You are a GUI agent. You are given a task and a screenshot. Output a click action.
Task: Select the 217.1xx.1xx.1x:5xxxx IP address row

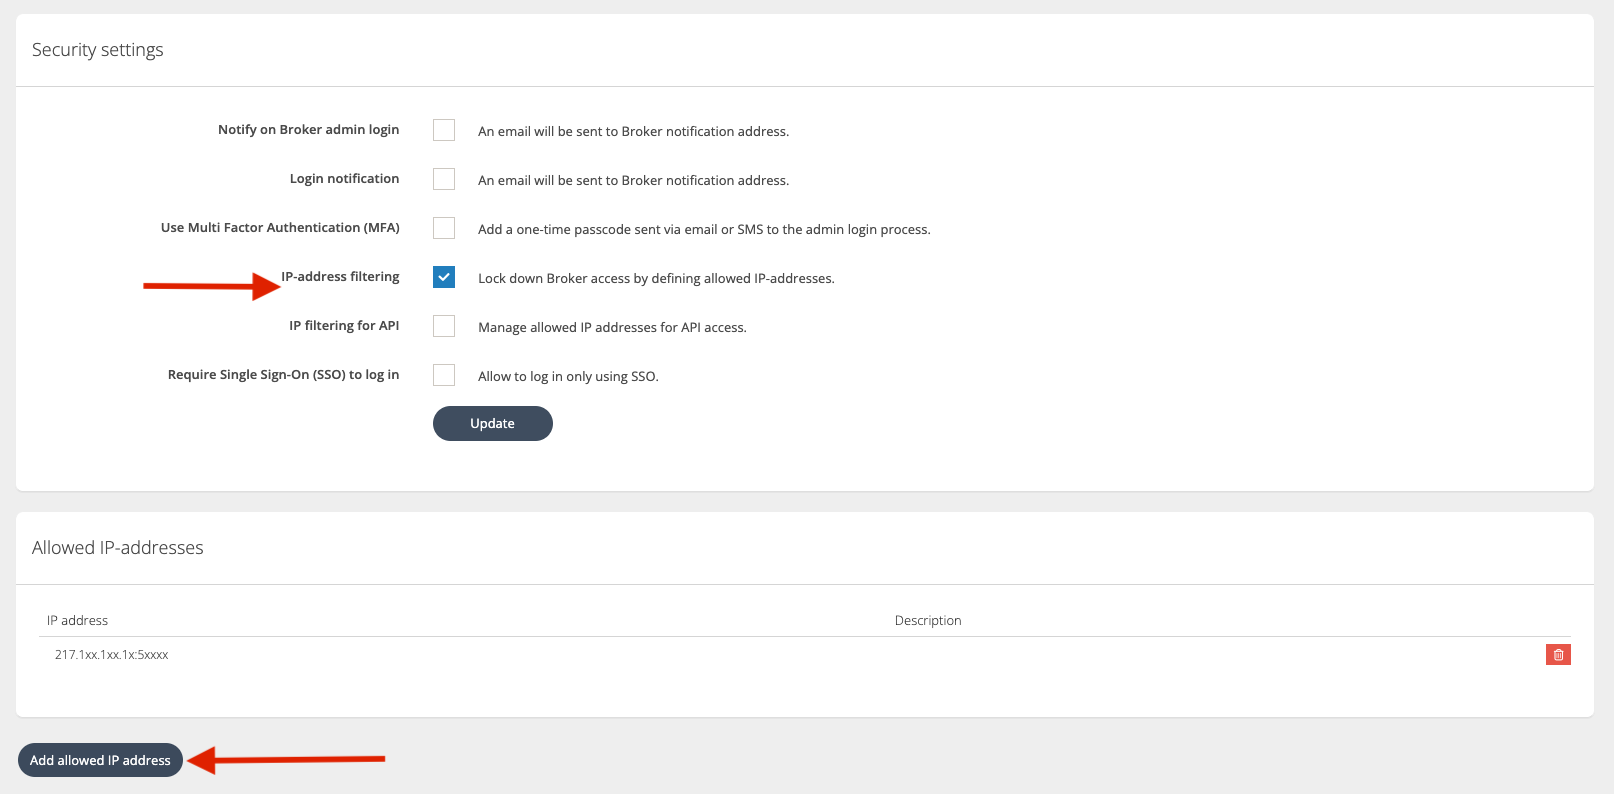click(x=111, y=655)
